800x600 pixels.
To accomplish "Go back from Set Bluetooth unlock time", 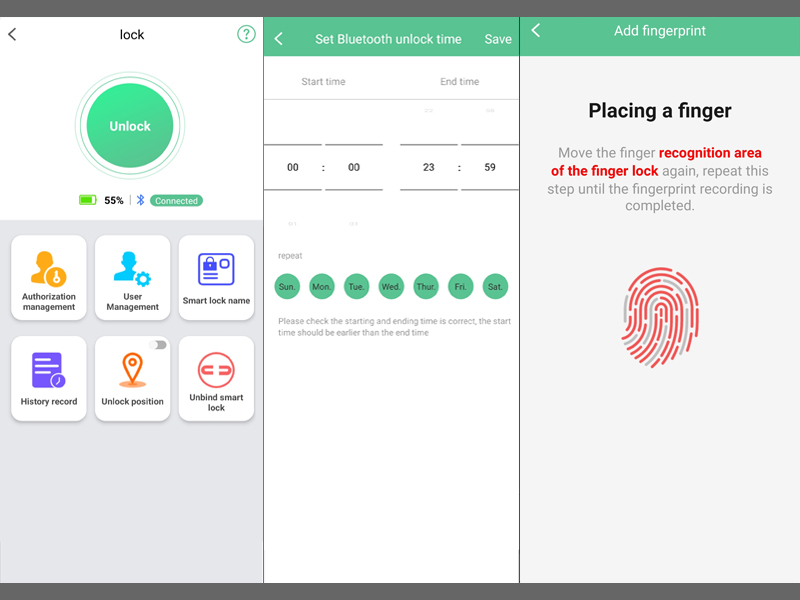I will (279, 39).
